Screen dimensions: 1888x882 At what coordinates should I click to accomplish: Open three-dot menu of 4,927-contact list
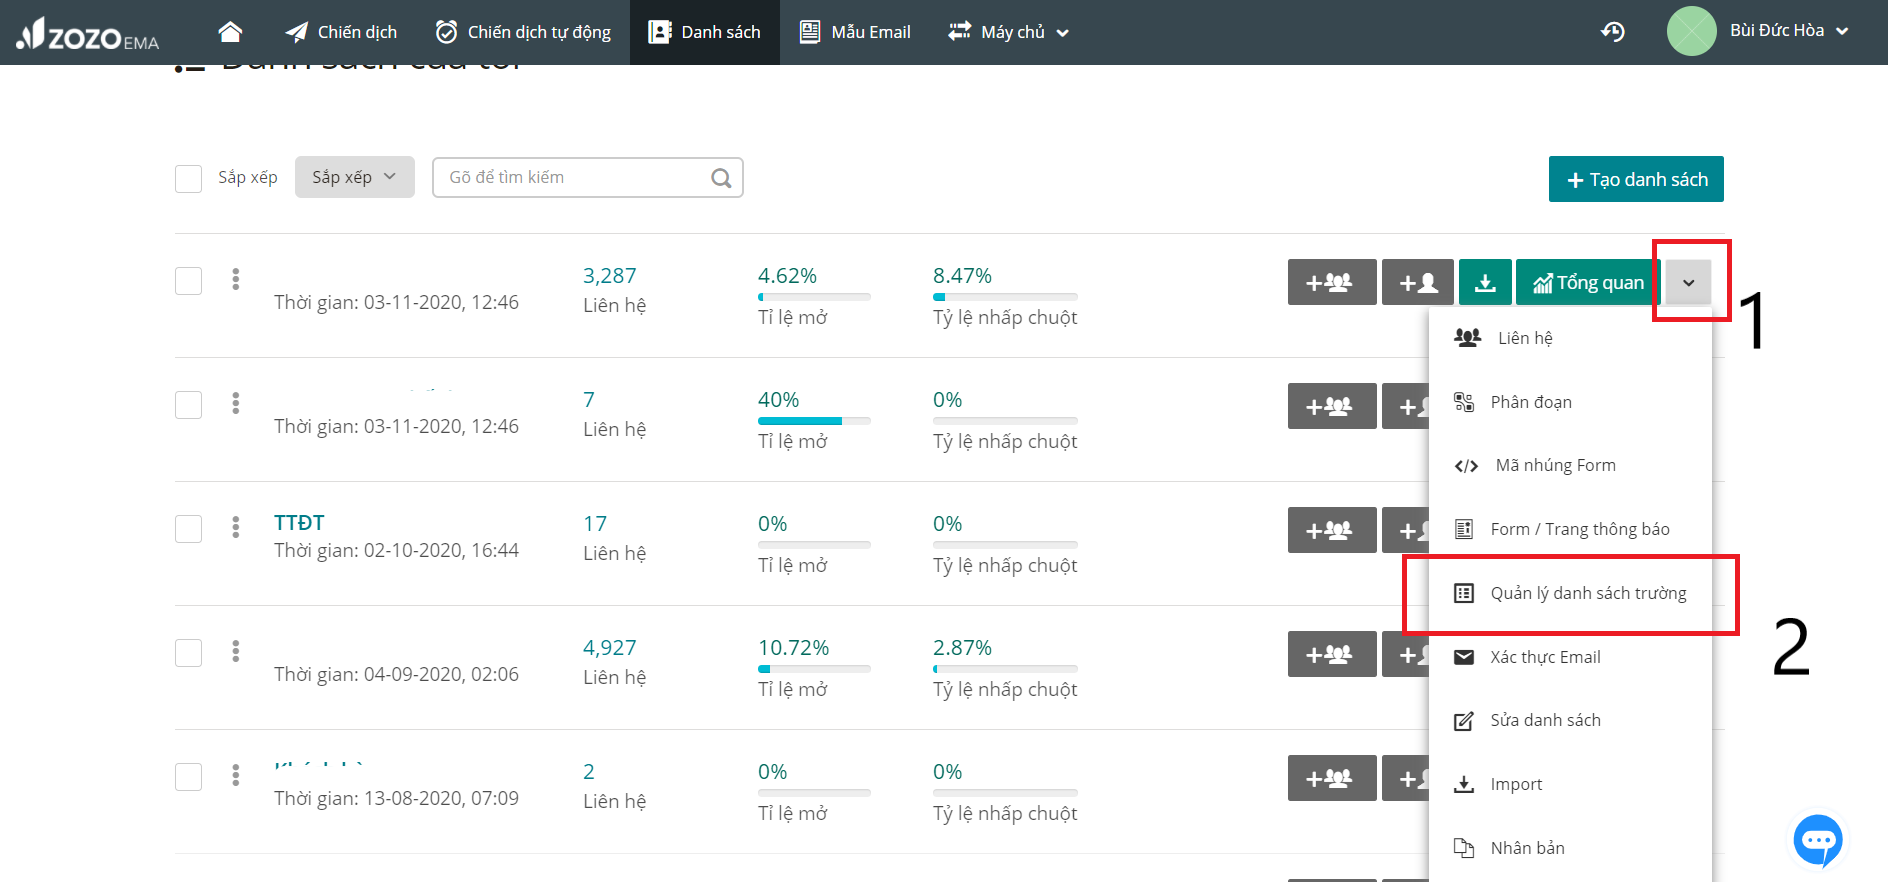pyautogui.click(x=236, y=651)
